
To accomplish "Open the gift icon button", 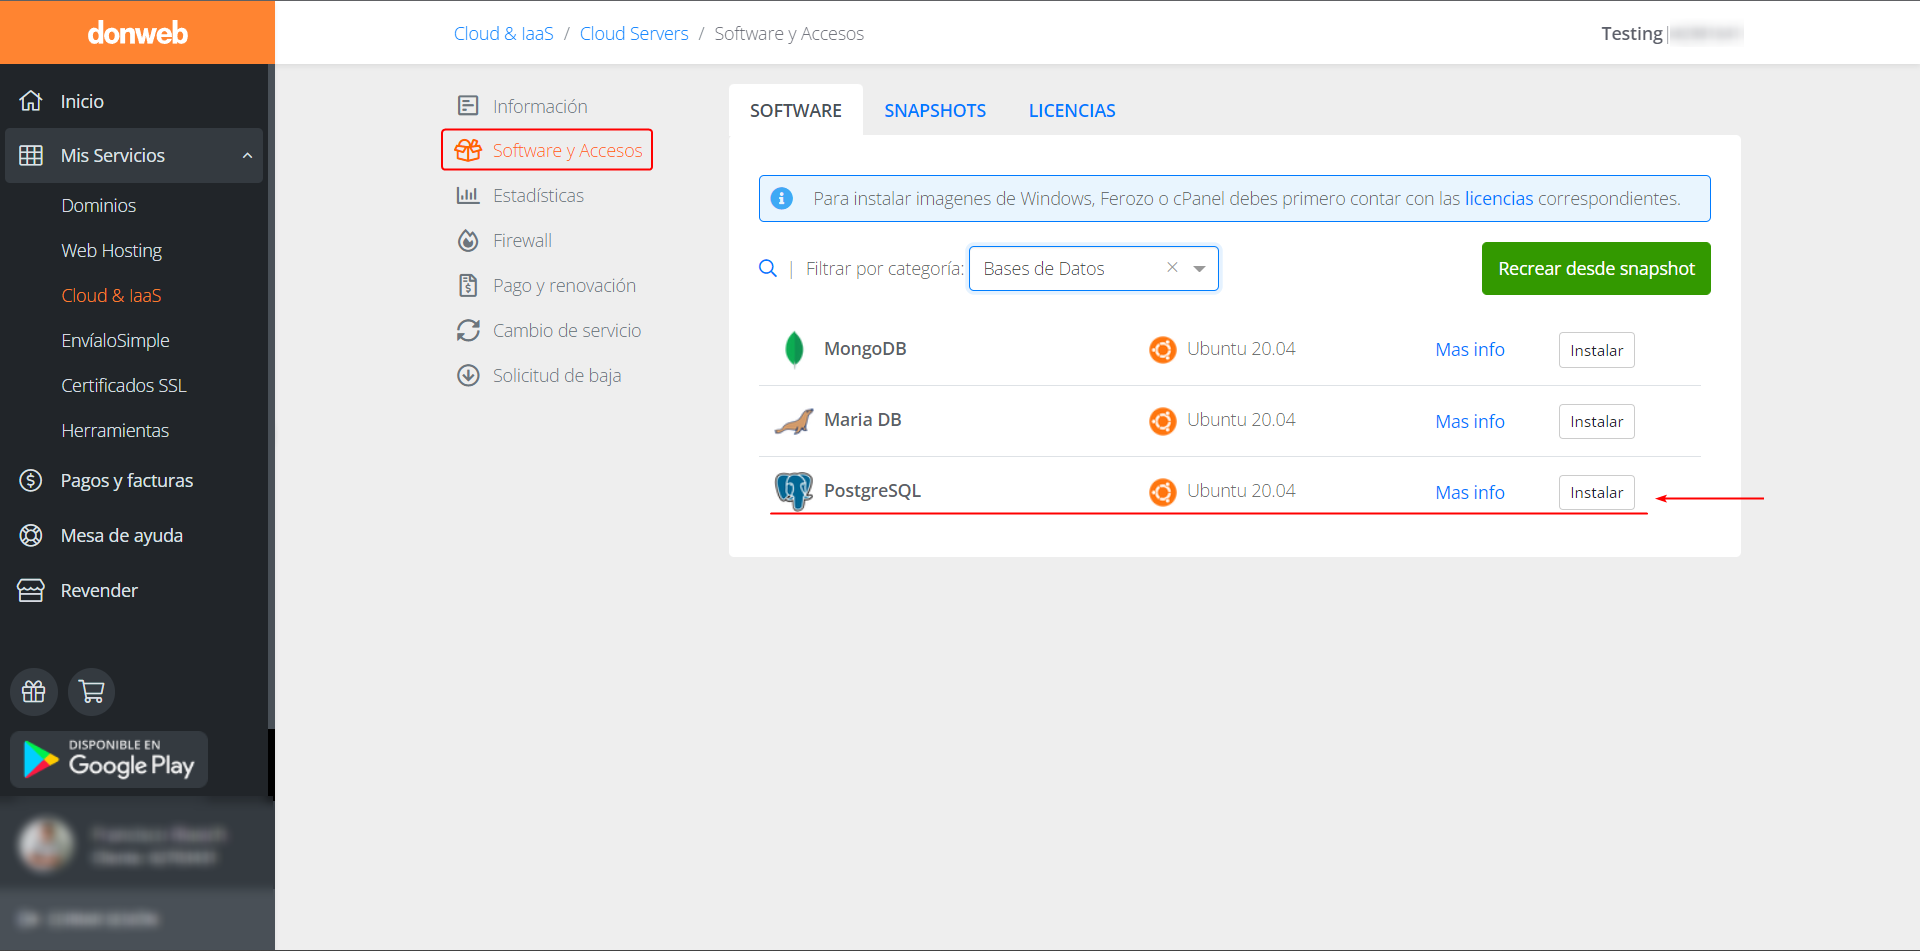I will click(x=34, y=692).
